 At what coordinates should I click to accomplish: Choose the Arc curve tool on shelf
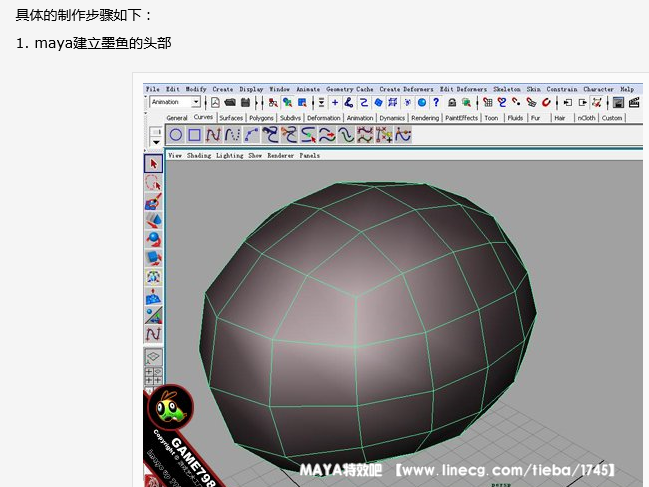point(251,135)
